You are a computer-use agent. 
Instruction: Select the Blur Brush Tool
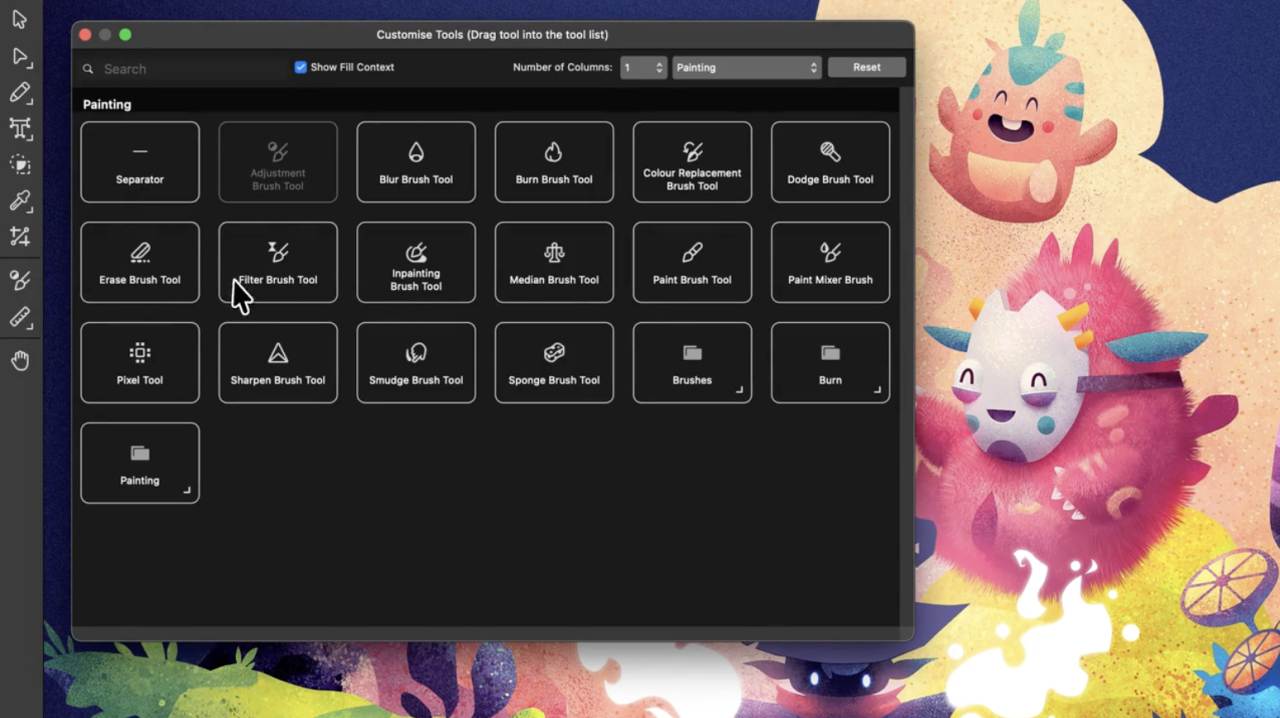click(415, 162)
